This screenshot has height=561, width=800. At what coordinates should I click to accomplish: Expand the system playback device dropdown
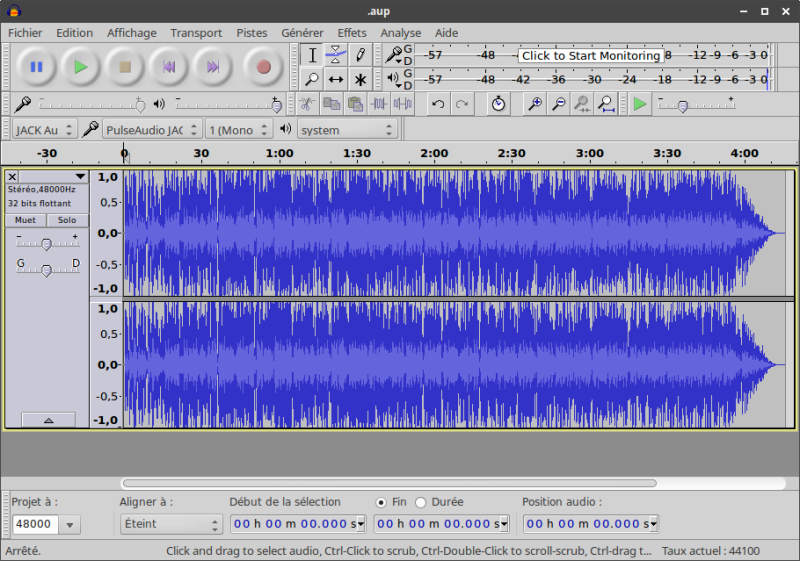(347, 129)
